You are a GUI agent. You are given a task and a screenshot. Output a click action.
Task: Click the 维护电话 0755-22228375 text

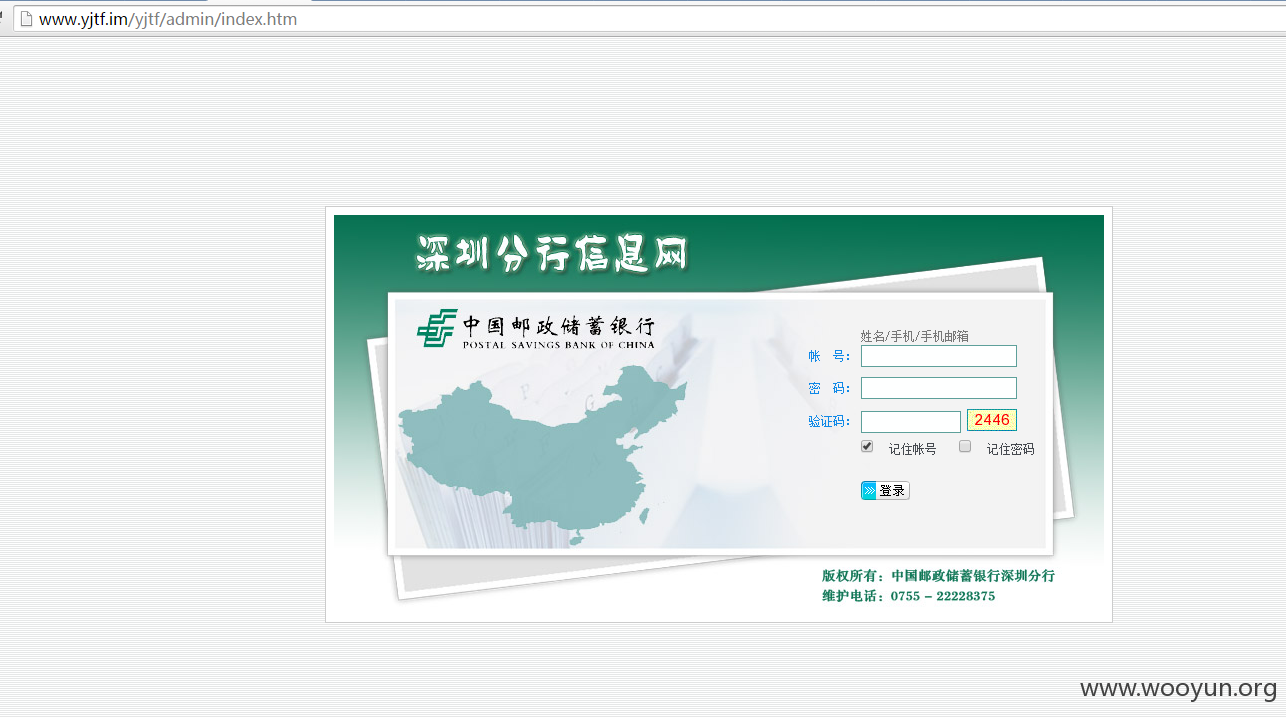(x=908, y=596)
